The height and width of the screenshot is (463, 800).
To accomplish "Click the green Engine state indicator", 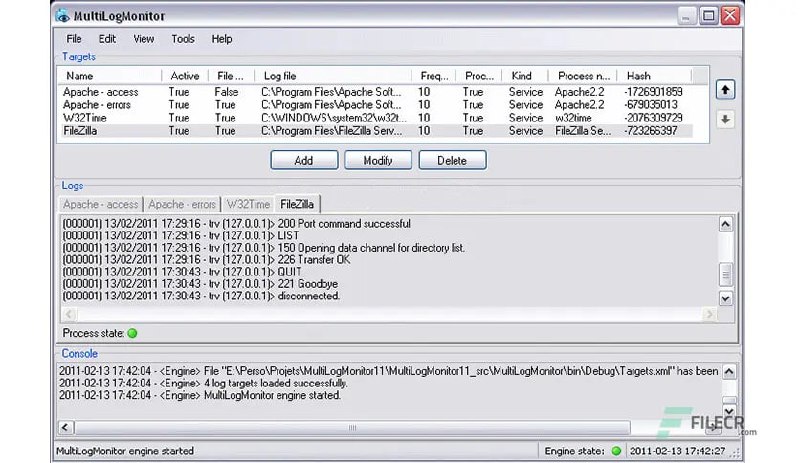I will point(616,451).
